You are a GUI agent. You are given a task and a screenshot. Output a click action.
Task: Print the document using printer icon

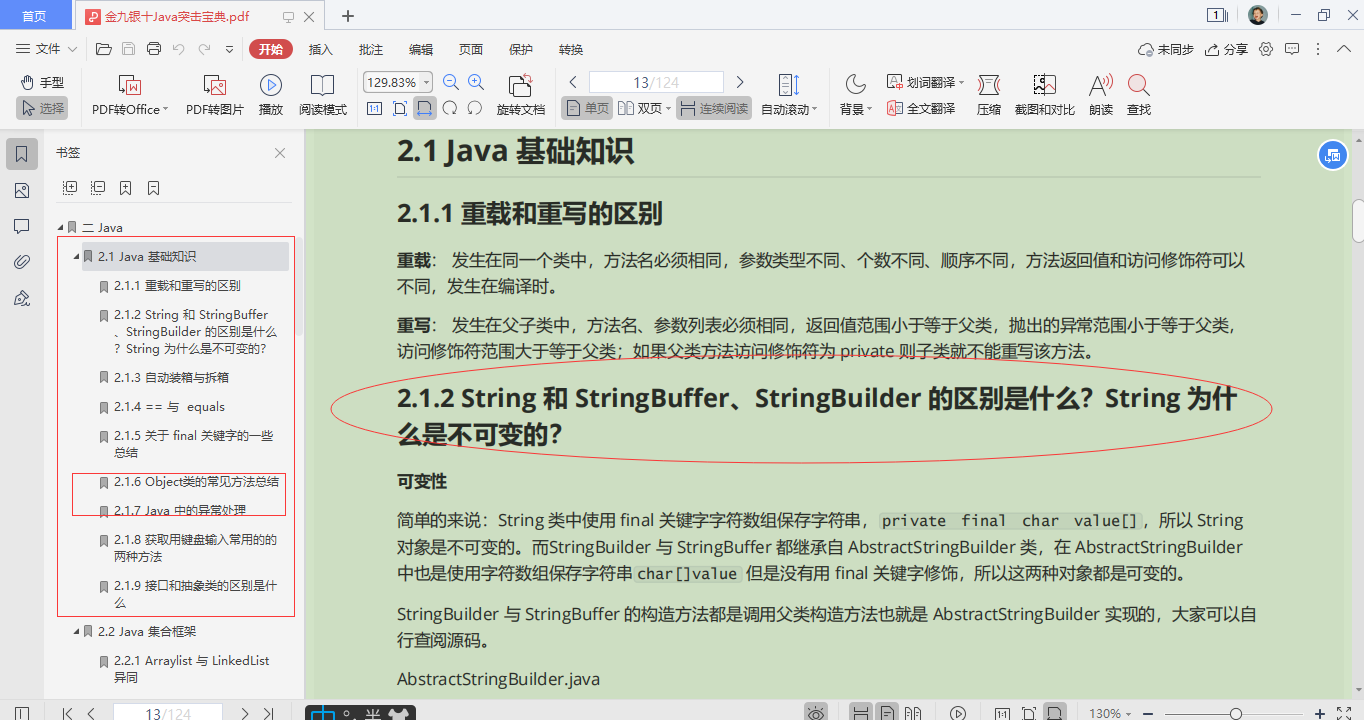pos(154,49)
